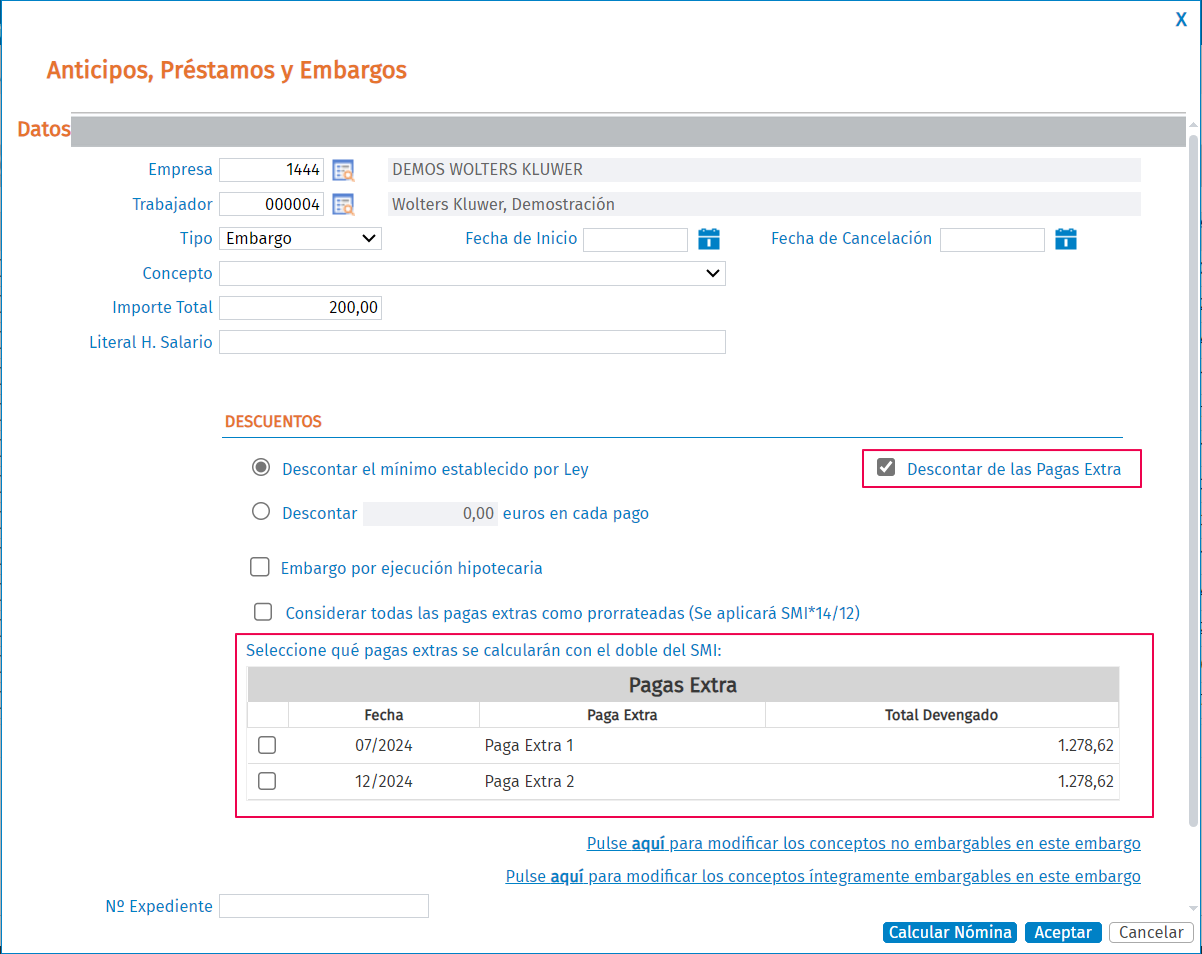The width and height of the screenshot is (1202, 954).
Task: Open Fecha de Inicio calendar picker
Action: click(709, 239)
